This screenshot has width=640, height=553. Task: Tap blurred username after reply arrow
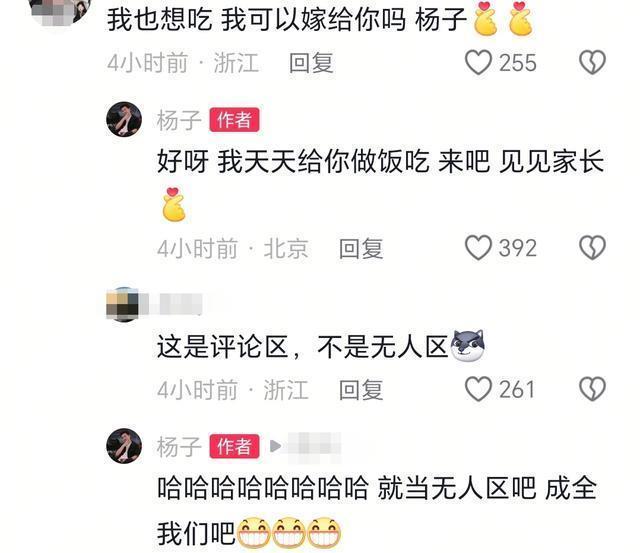313,447
